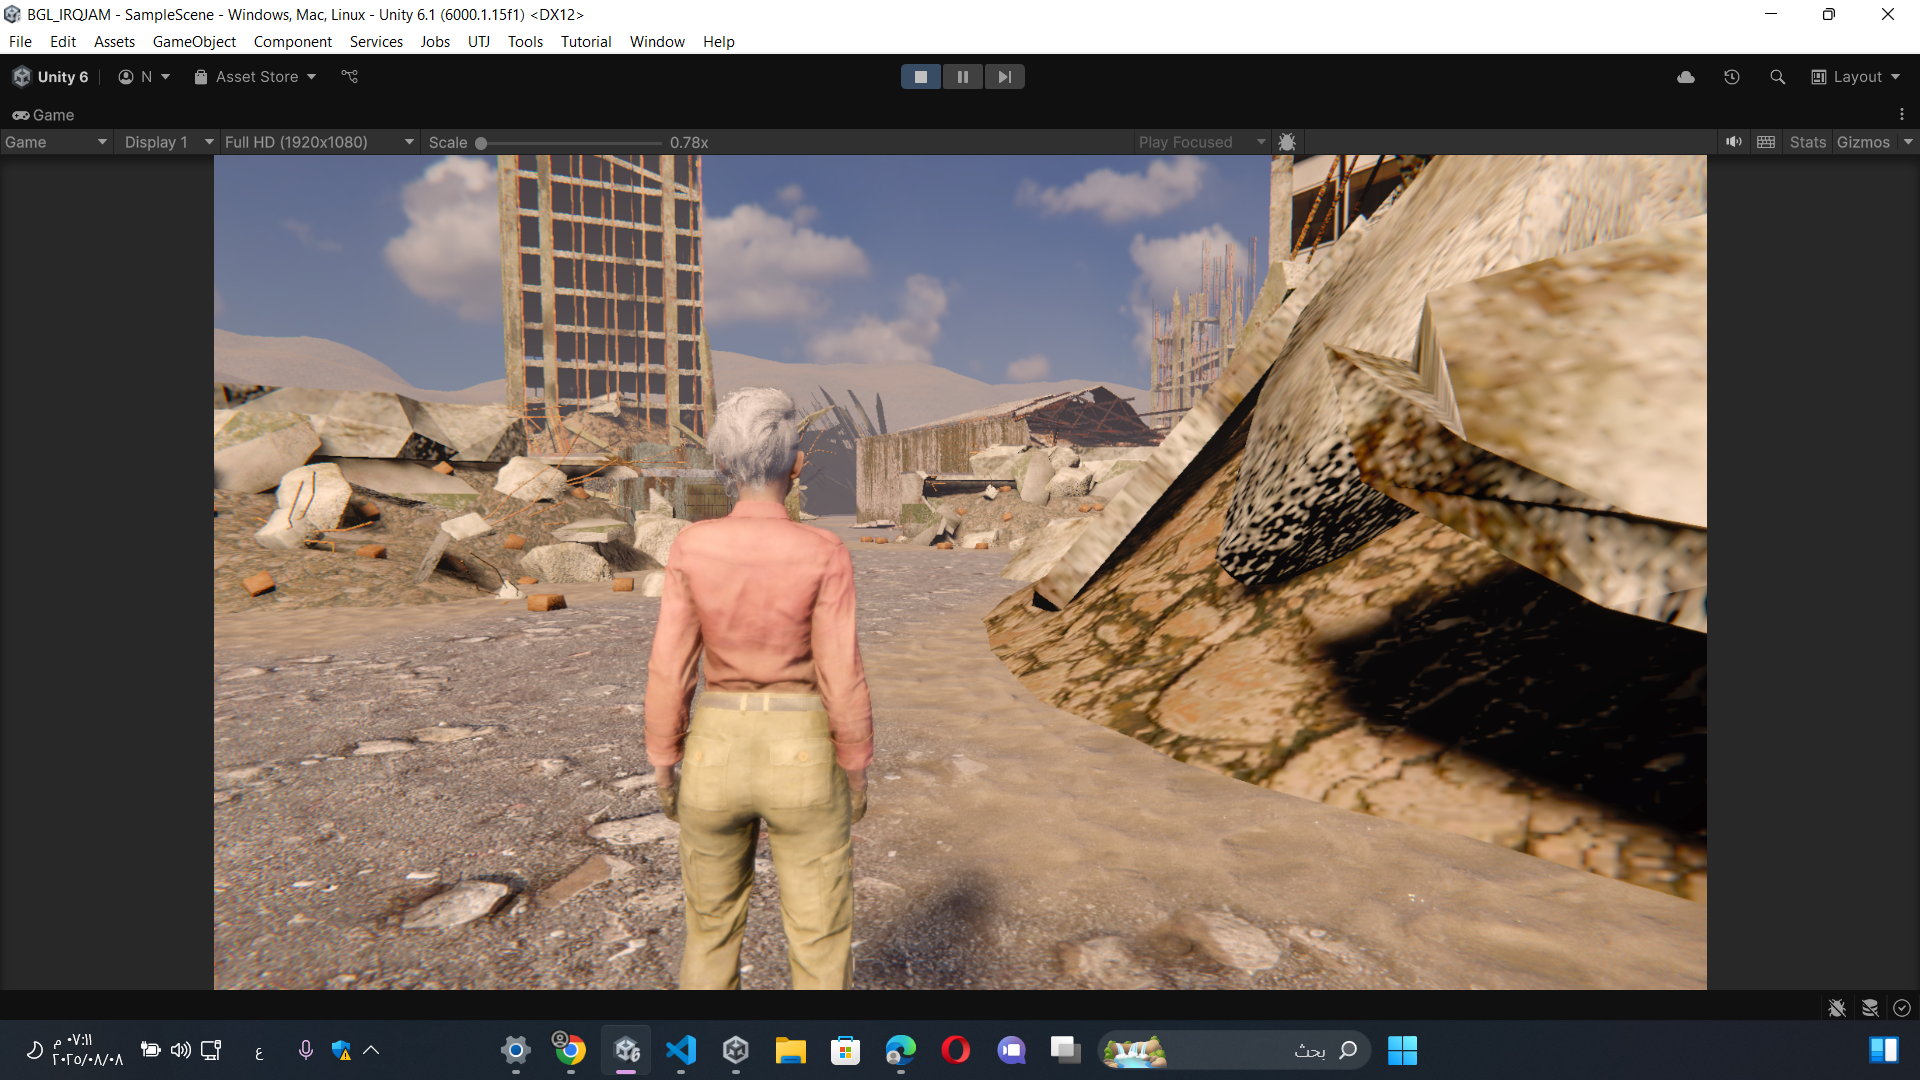1920x1080 pixels.
Task: Open Visual Studio Code from the taskbar
Action: click(x=681, y=1050)
